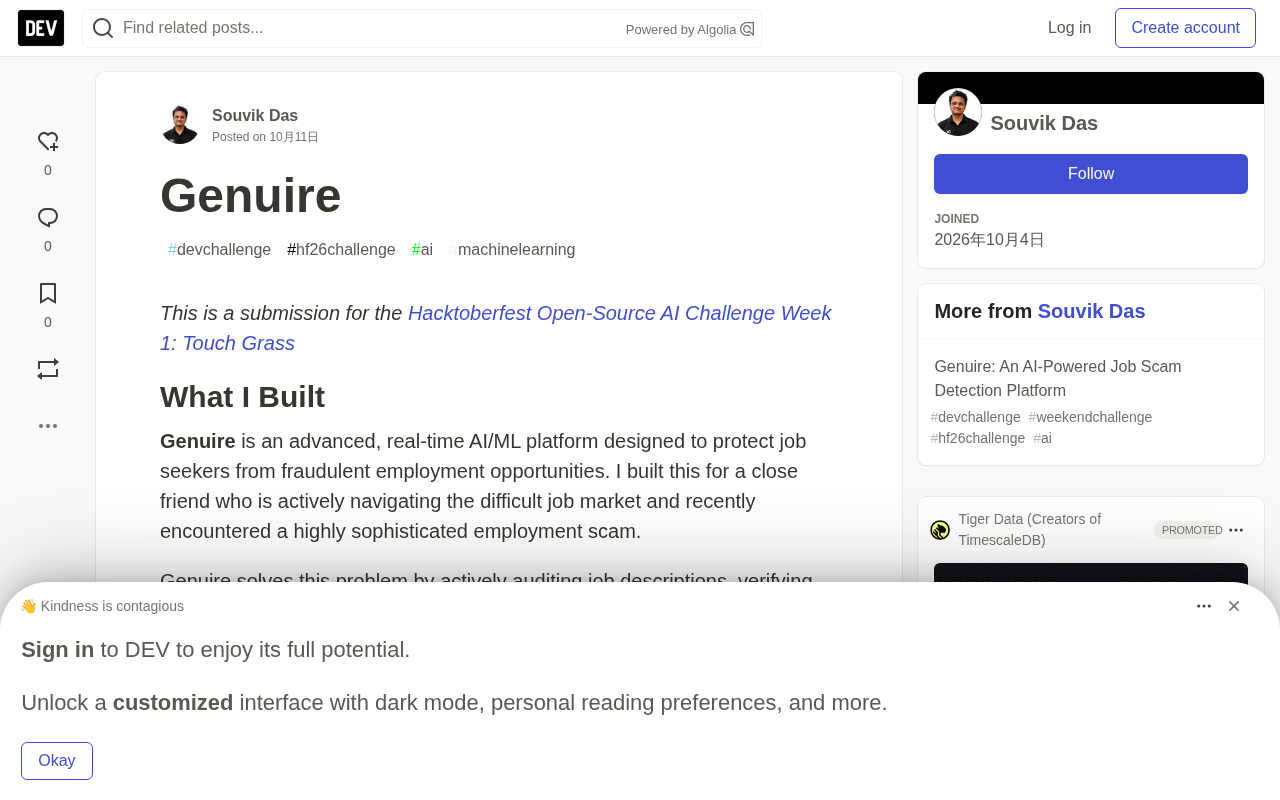The height and width of the screenshot is (800, 1280).
Task: Click the What I Built heading
Action: (x=243, y=397)
